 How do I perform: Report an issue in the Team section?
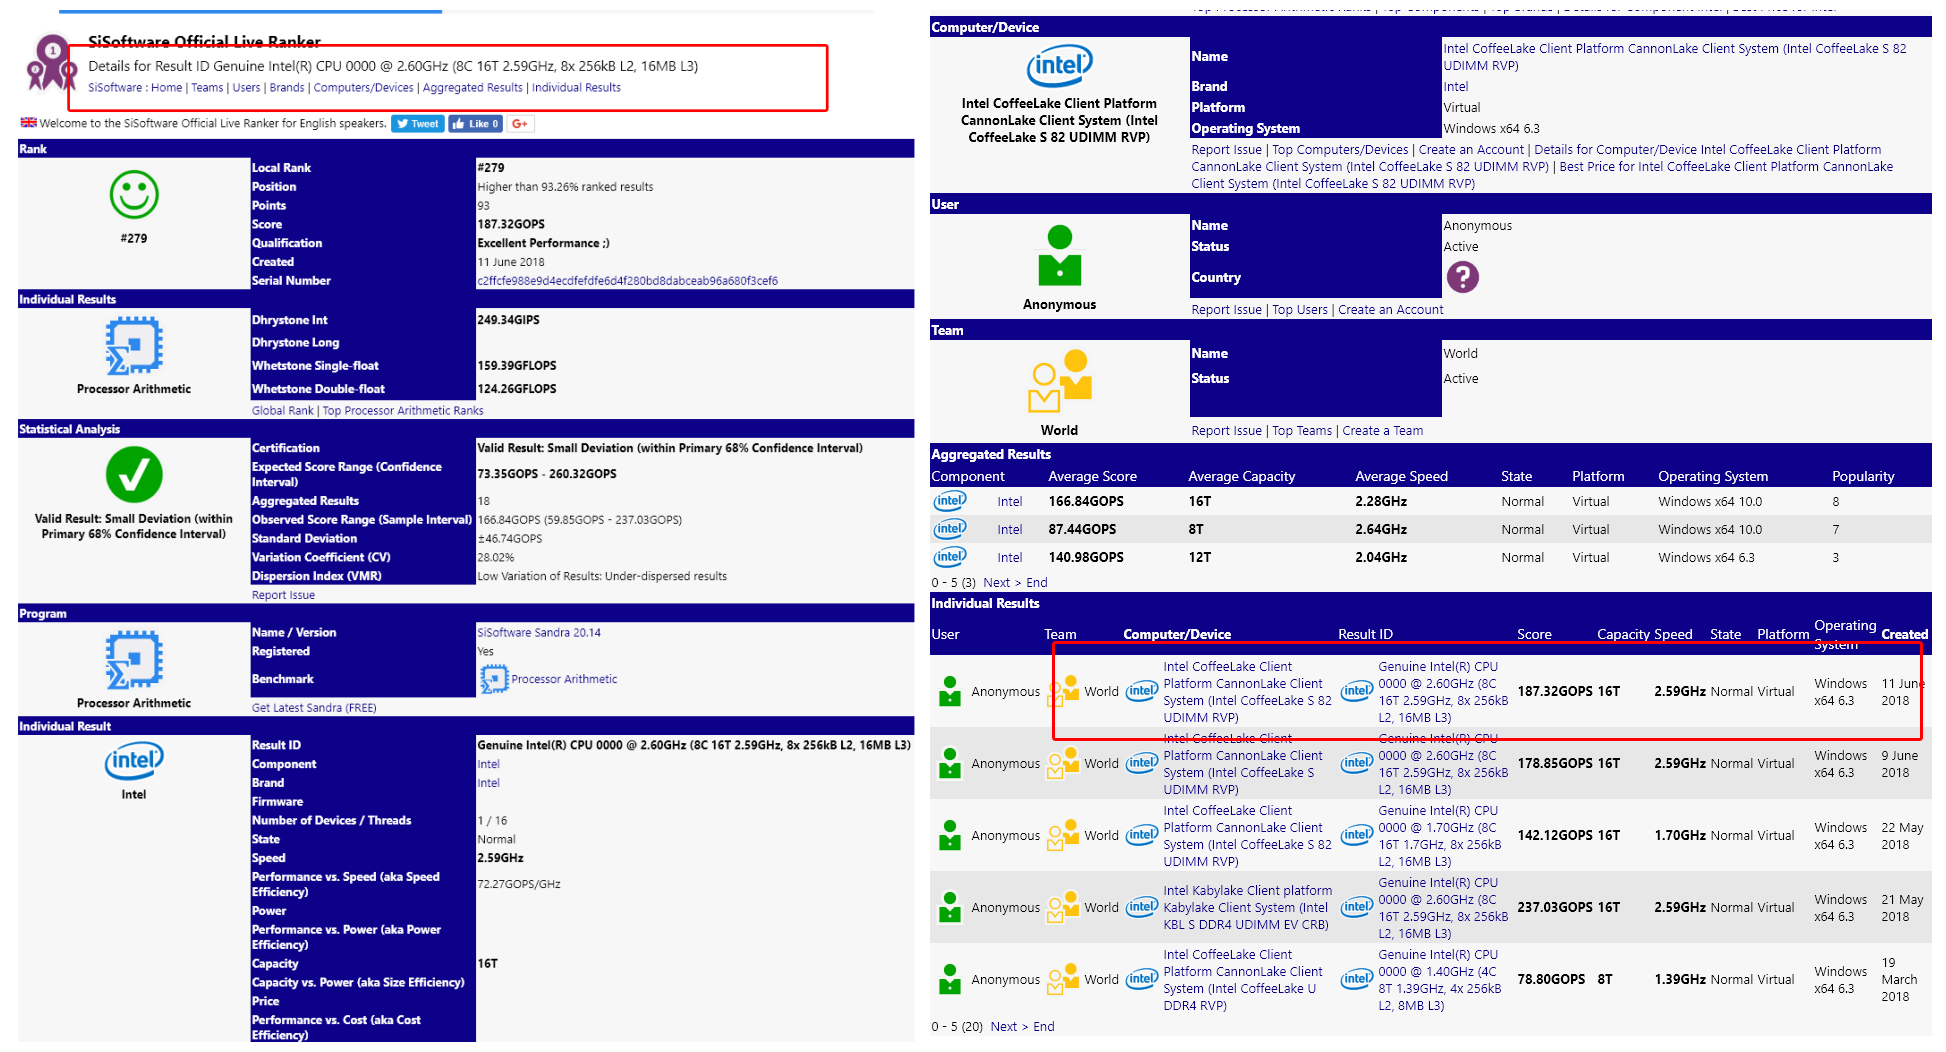(1226, 431)
